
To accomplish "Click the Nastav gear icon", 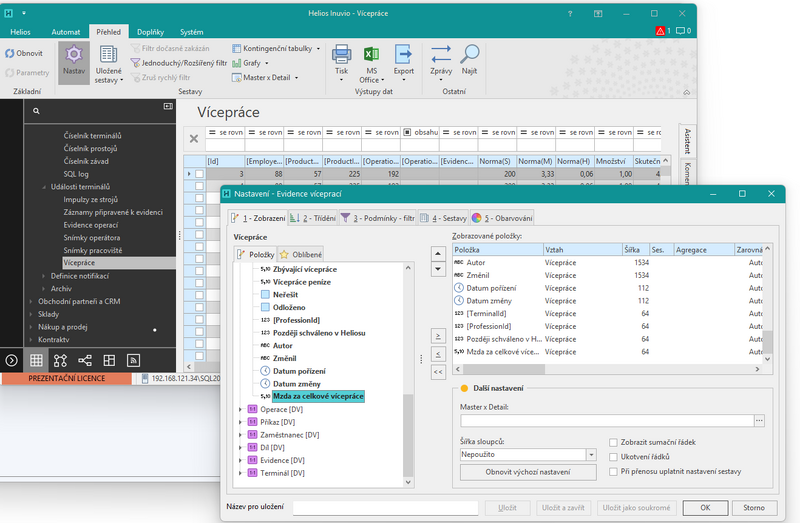I will click(74, 54).
